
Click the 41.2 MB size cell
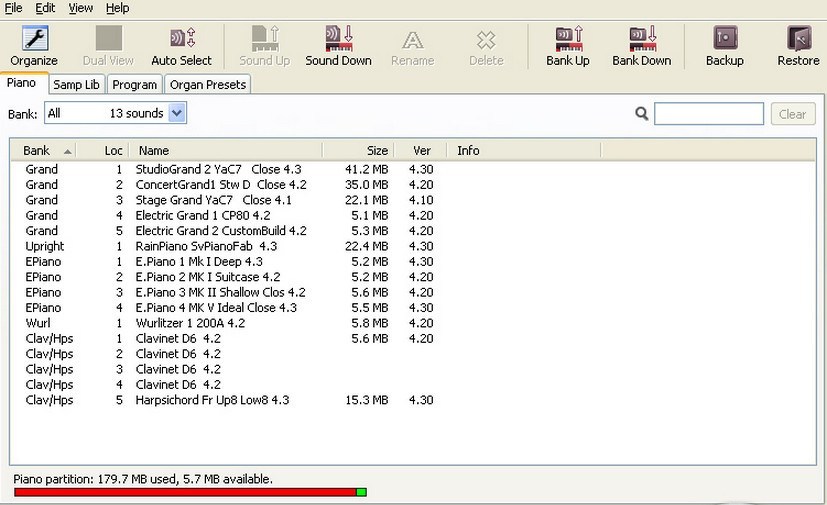click(367, 169)
